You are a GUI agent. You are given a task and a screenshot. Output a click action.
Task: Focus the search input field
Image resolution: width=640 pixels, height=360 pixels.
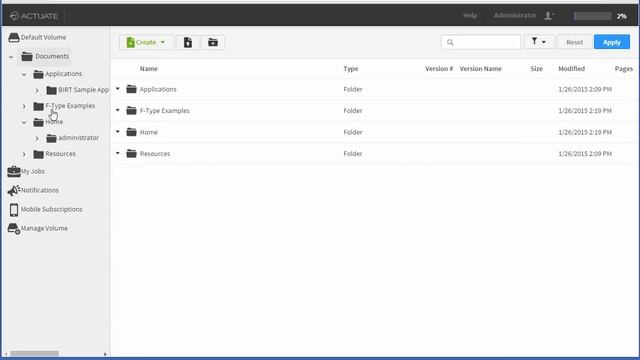[481, 42]
